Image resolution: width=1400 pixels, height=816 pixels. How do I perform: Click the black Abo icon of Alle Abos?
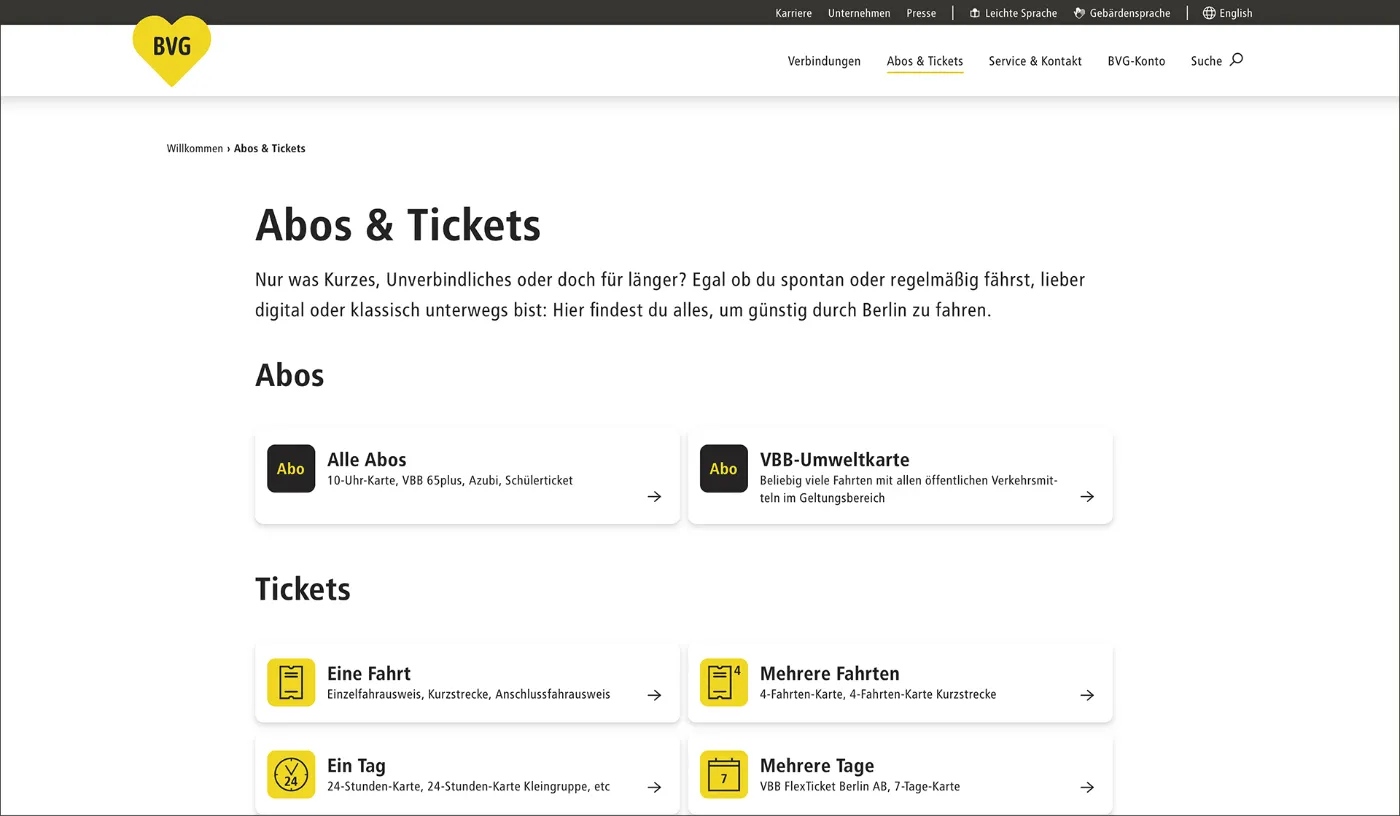point(291,469)
